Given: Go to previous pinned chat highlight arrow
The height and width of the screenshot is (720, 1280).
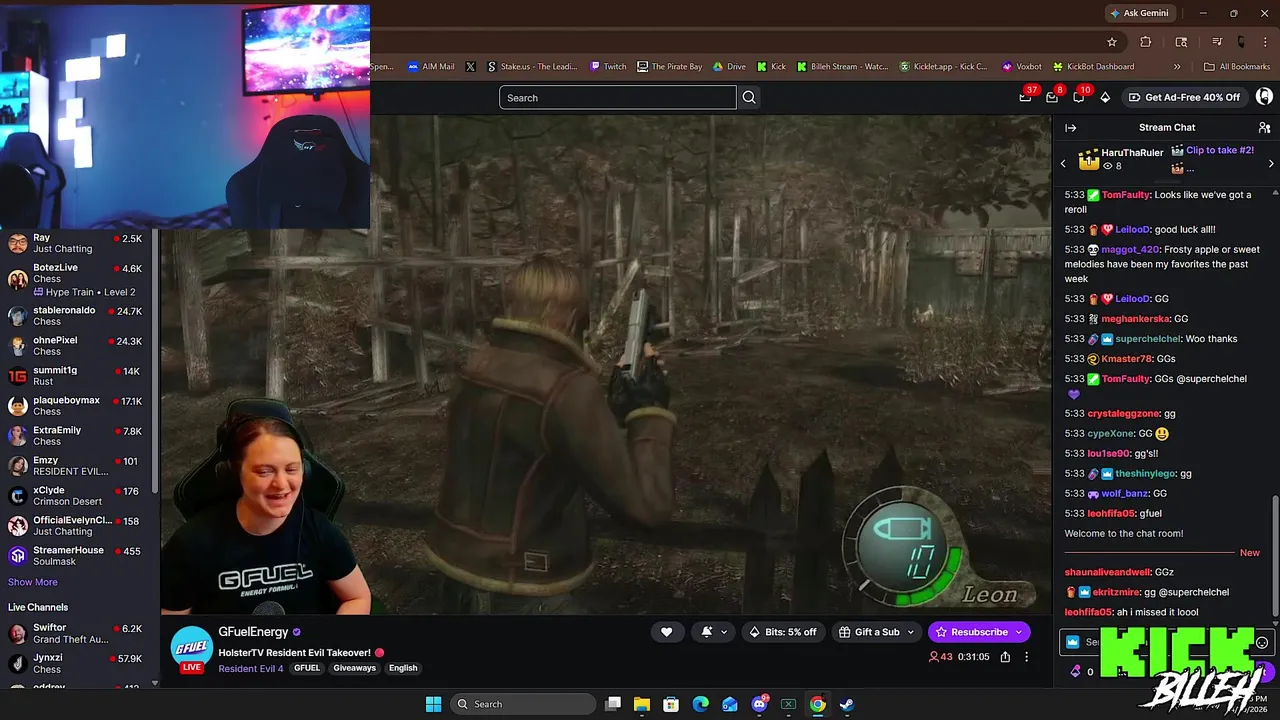Looking at the screenshot, I should pyautogui.click(x=1063, y=163).
